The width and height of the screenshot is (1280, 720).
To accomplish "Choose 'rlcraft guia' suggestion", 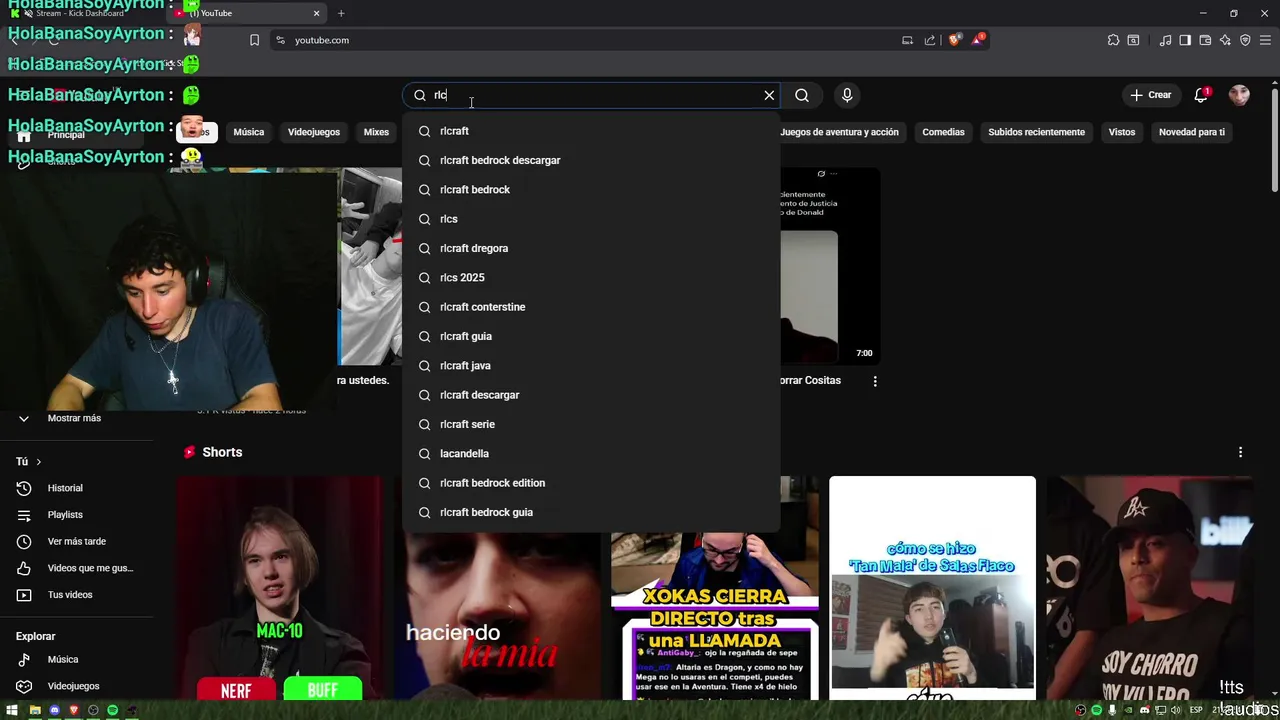I will (x=591, y=336).
